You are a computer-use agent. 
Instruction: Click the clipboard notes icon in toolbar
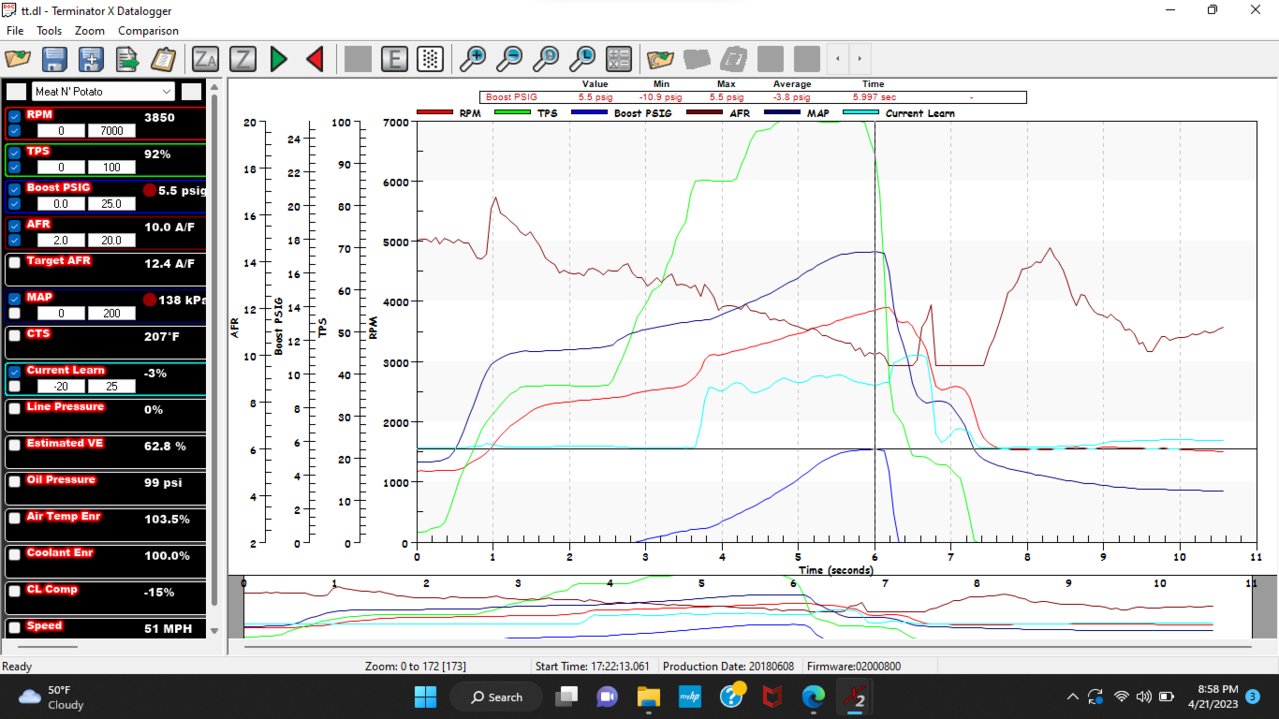pos(163,59)
